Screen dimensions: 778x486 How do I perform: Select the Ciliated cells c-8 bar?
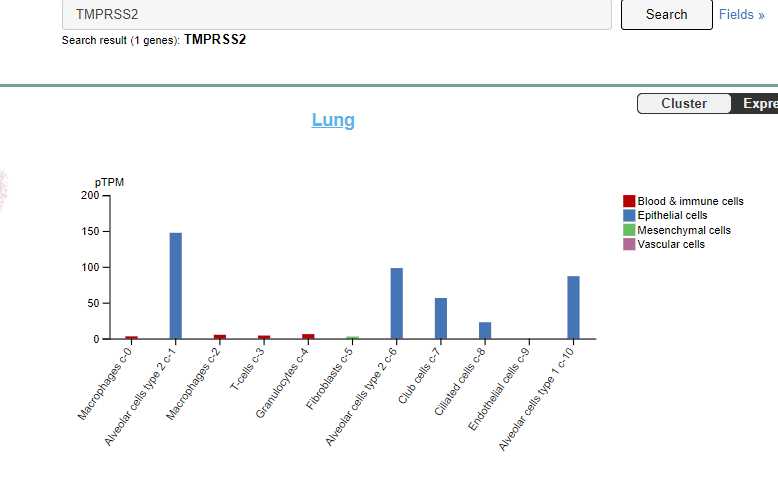(x=485, y=331)
